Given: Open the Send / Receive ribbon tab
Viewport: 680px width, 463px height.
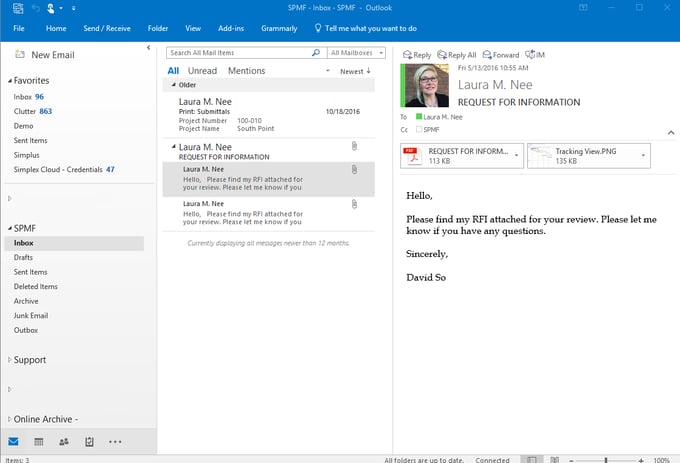Looking at the screenshot, I should (x=107, y=28).
